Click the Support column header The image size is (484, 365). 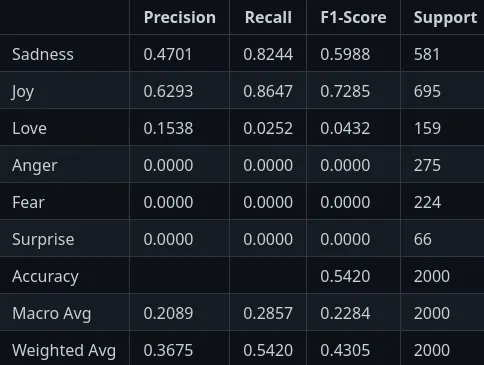pyautogui.click(x=445, y=17)
